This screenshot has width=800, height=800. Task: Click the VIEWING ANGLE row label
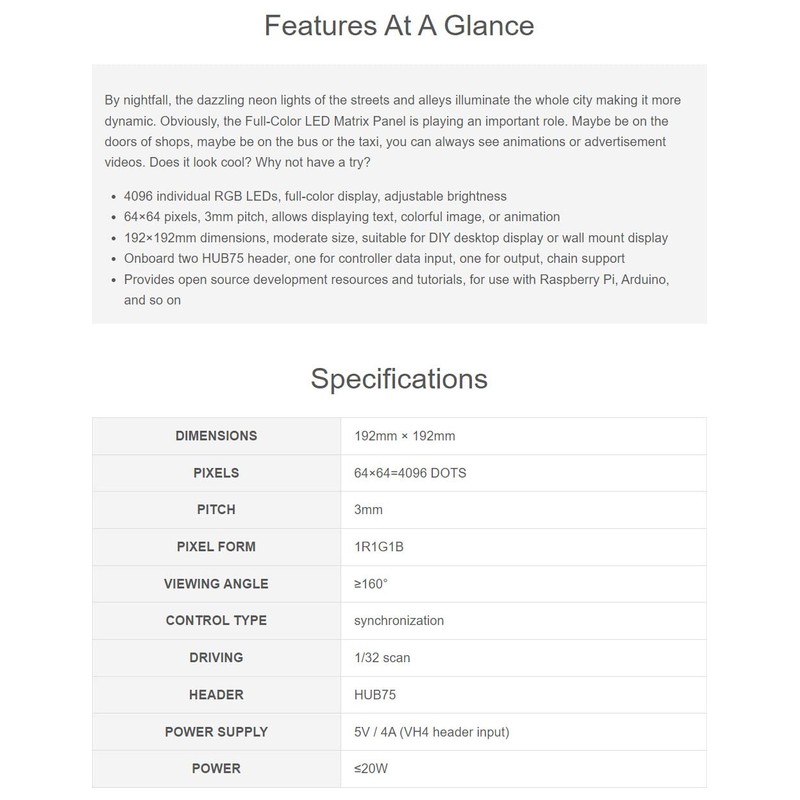click(x=216, y=584)
